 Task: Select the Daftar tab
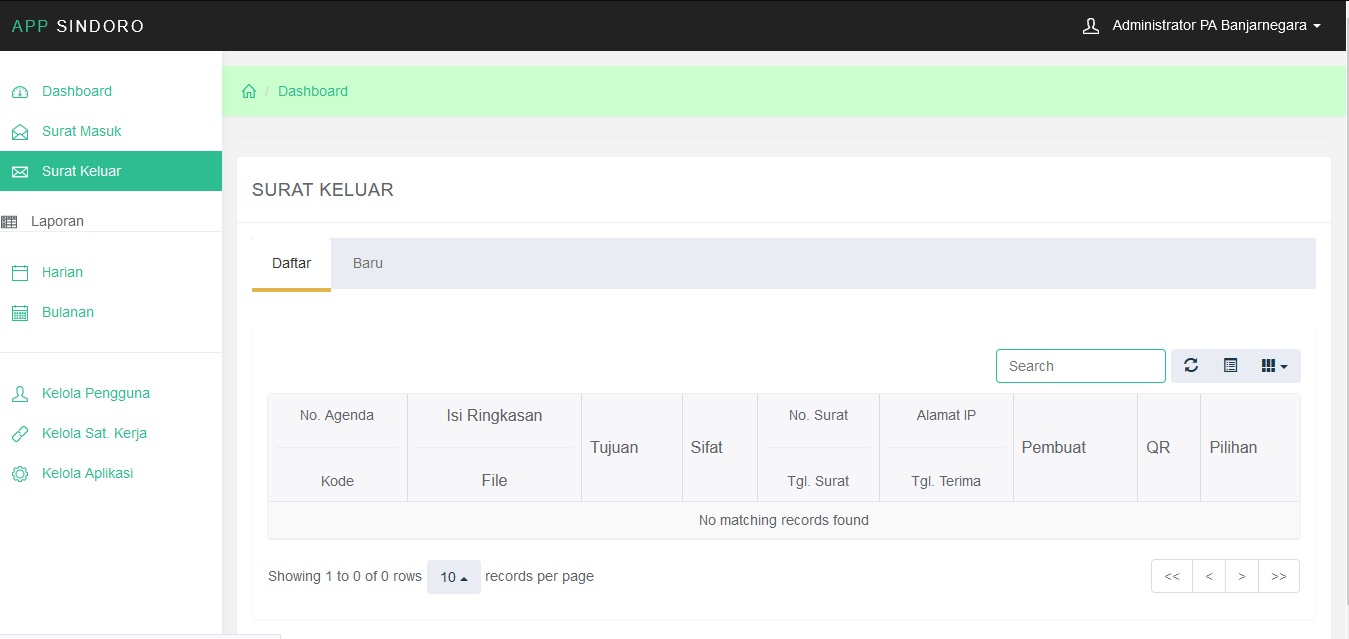[291, 264]
